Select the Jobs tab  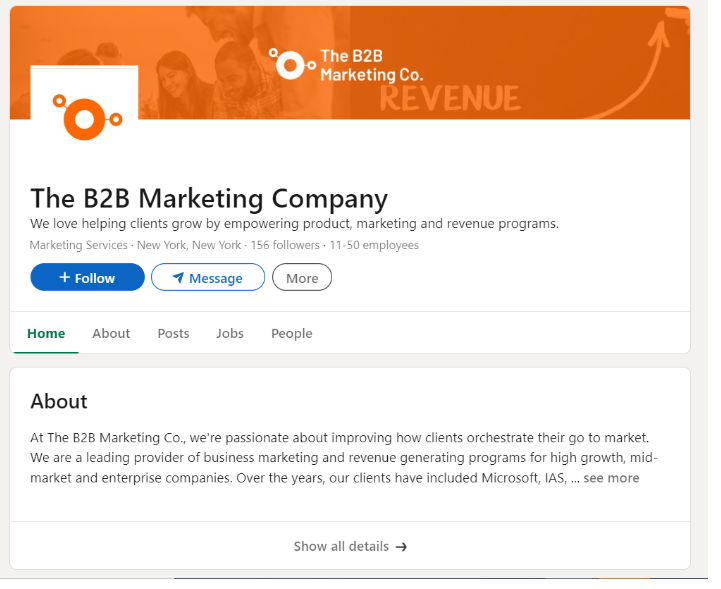click(230, 333)
